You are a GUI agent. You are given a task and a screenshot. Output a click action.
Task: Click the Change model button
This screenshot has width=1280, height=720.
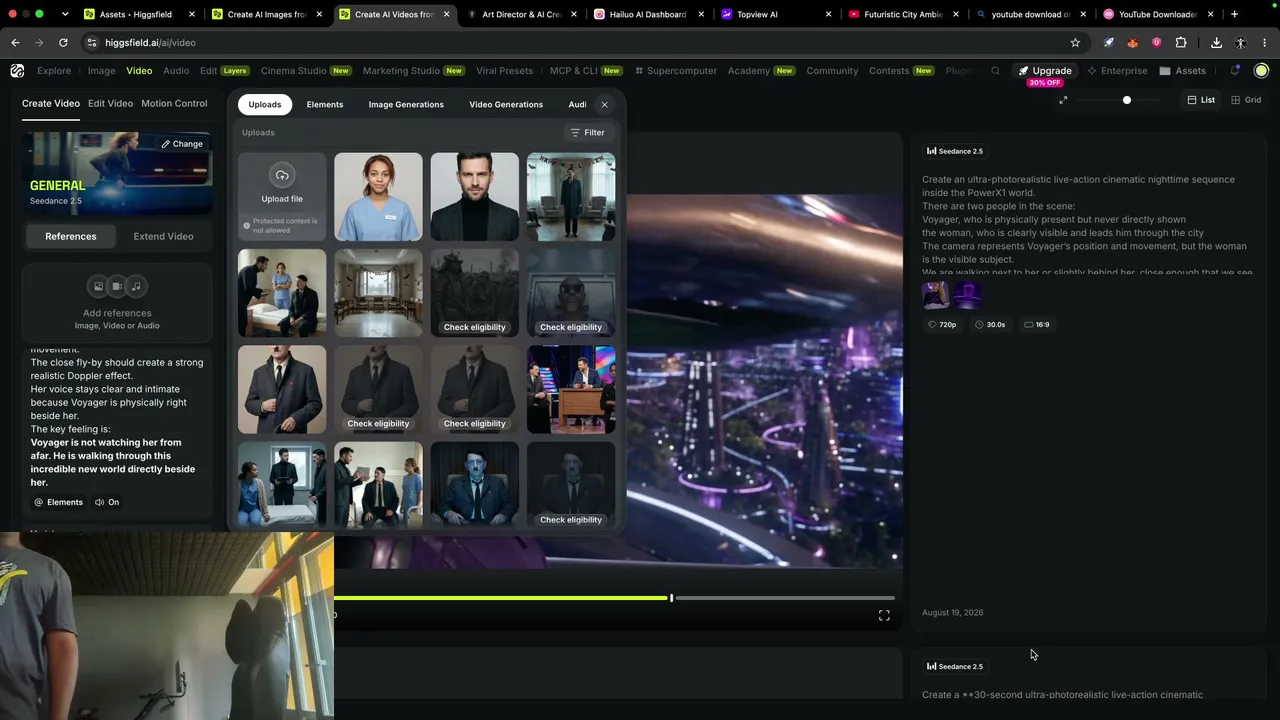(182, 144)
